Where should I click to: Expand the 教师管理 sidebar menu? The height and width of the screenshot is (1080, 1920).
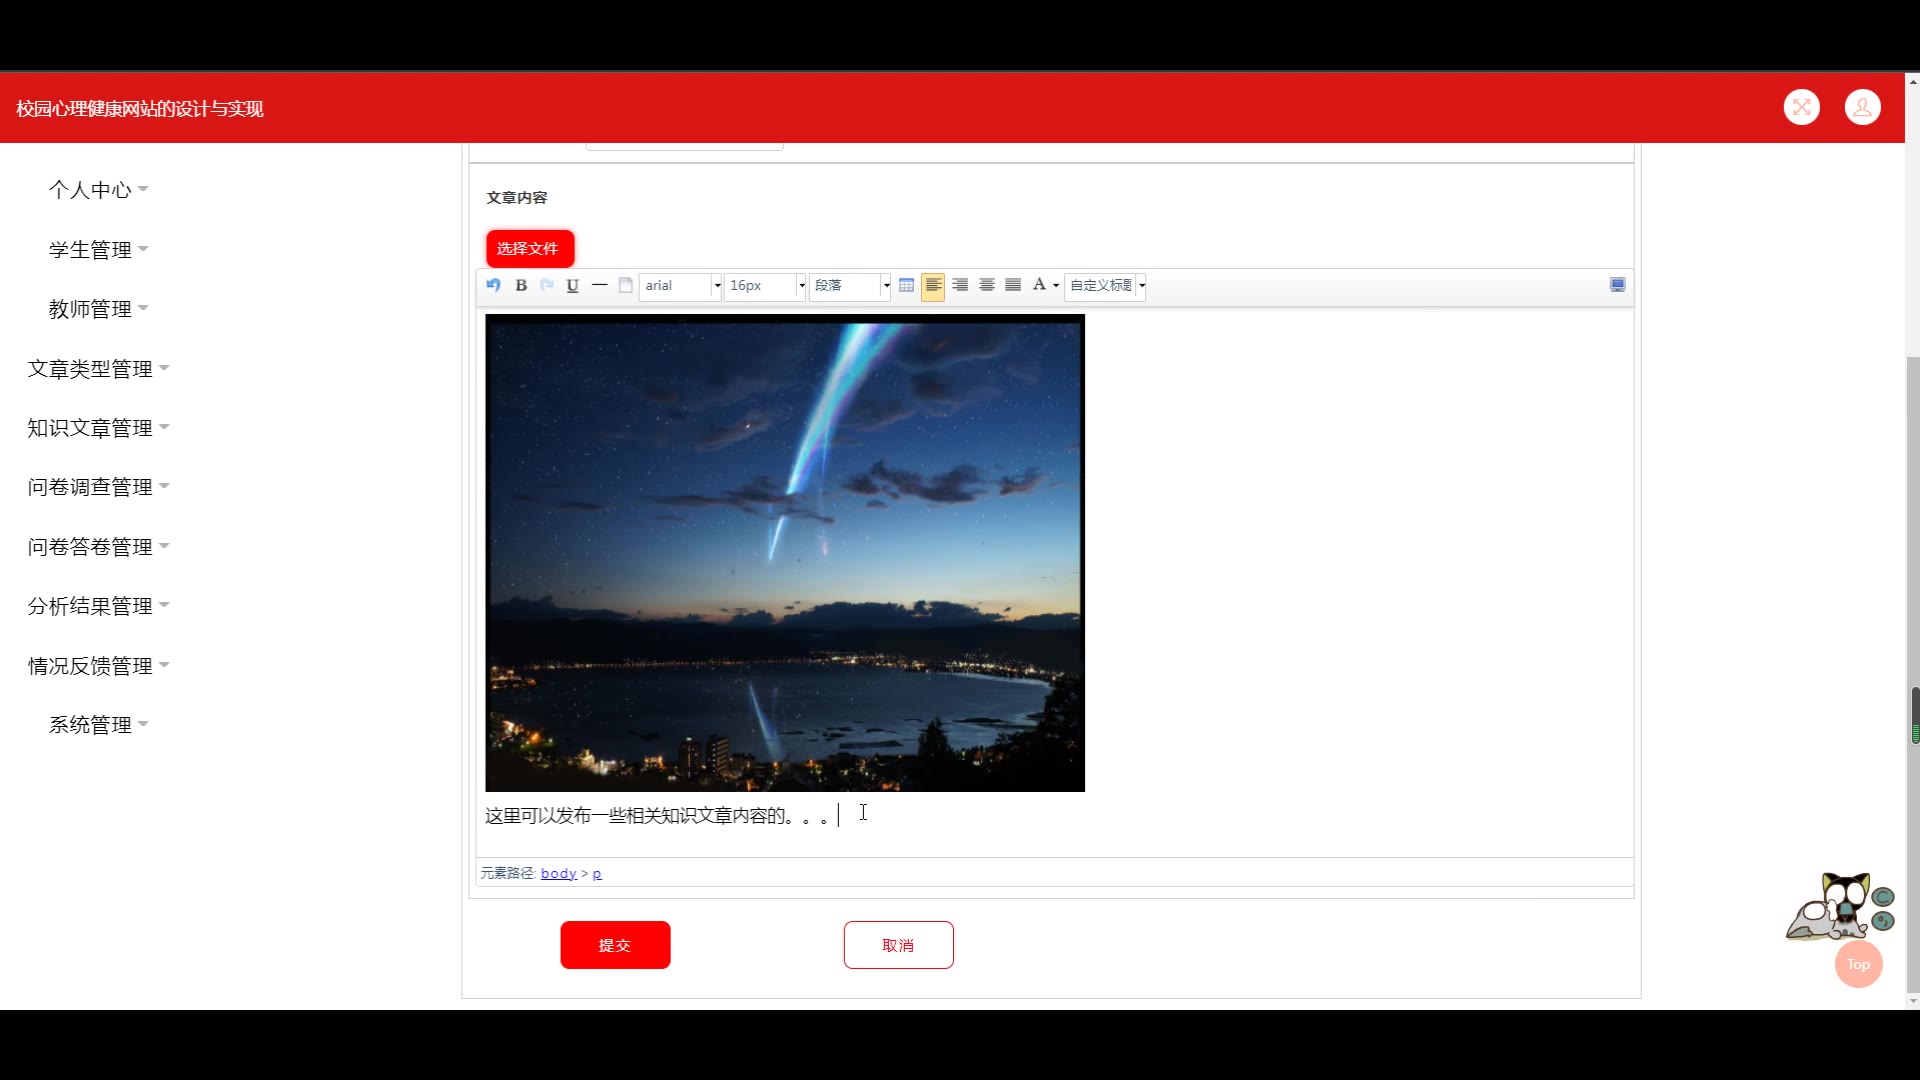tap(98, 309)
